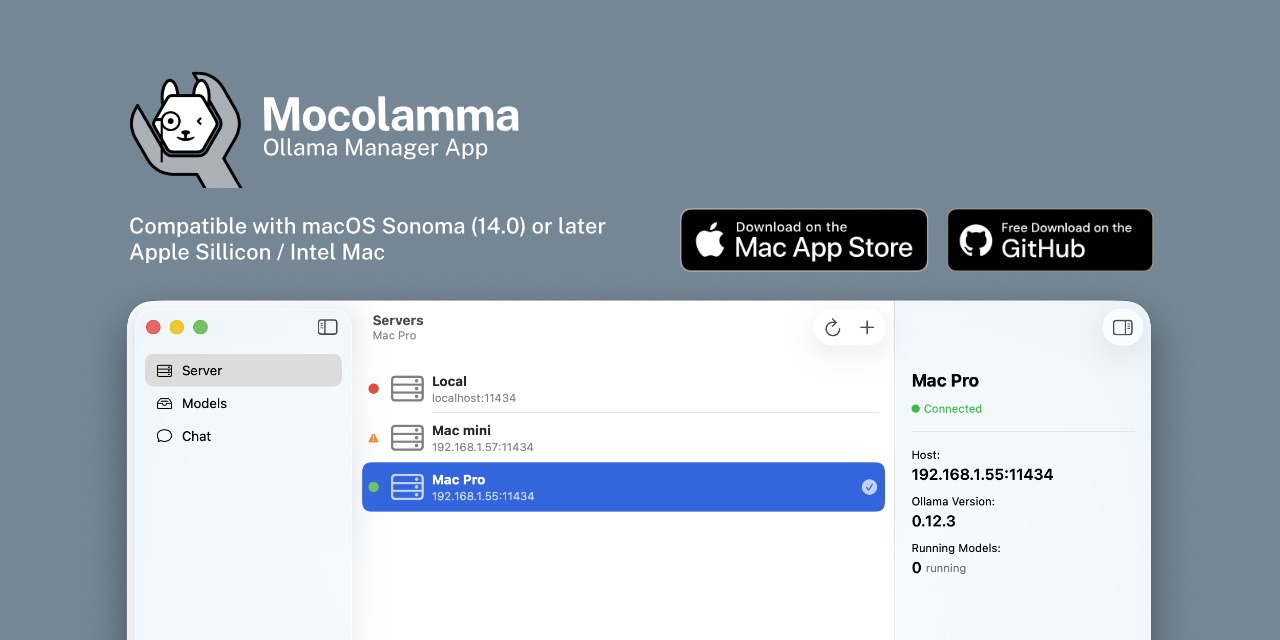Click the green Connected status dot

[x=915, y=408]
